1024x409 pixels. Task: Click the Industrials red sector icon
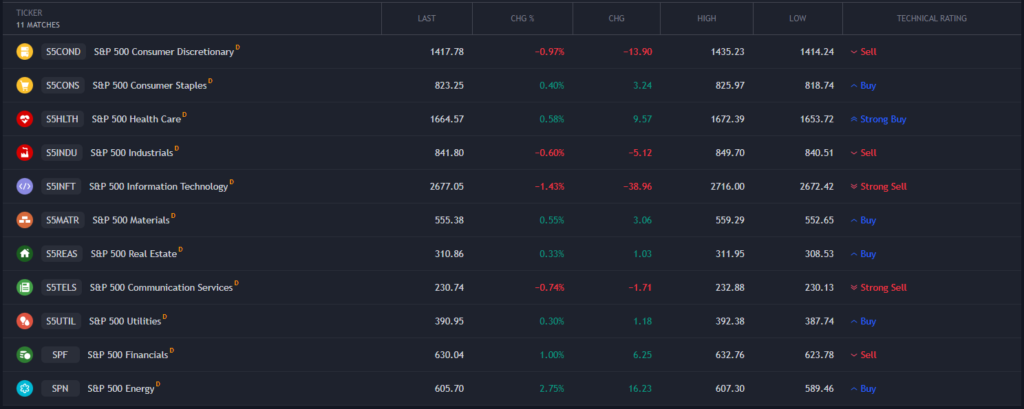pyautogui.click(x=25, y=153)
